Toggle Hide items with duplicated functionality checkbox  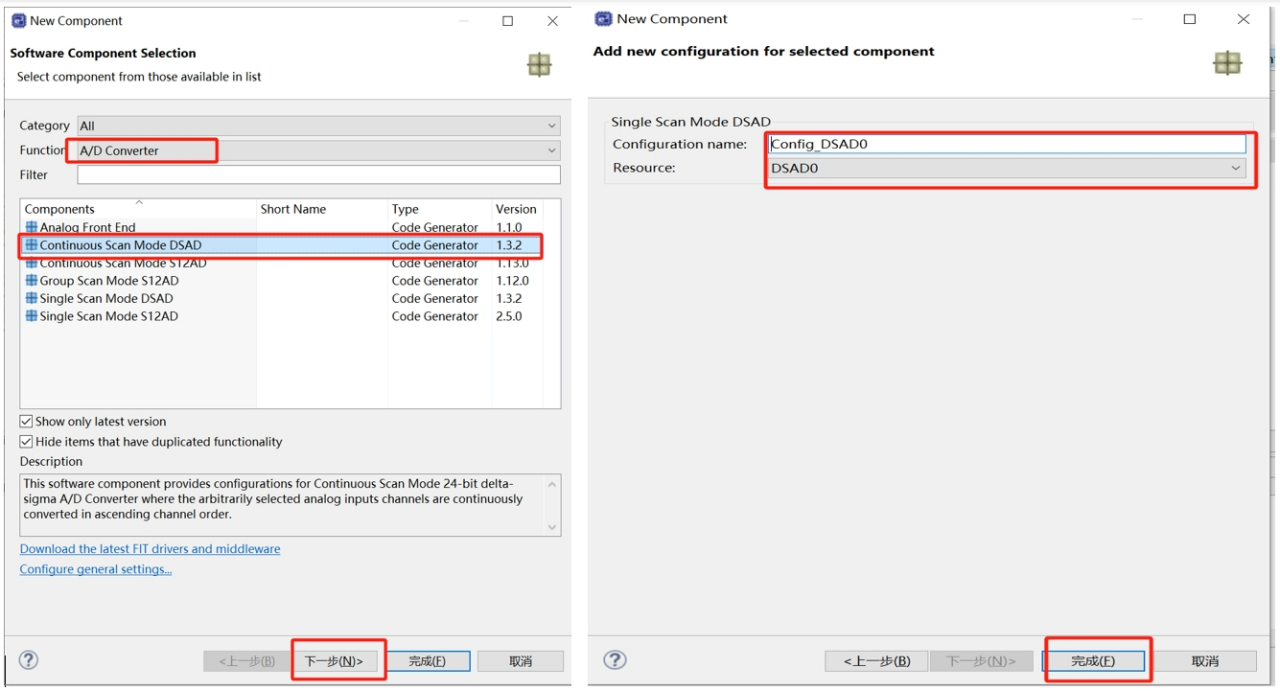[26, 442]
